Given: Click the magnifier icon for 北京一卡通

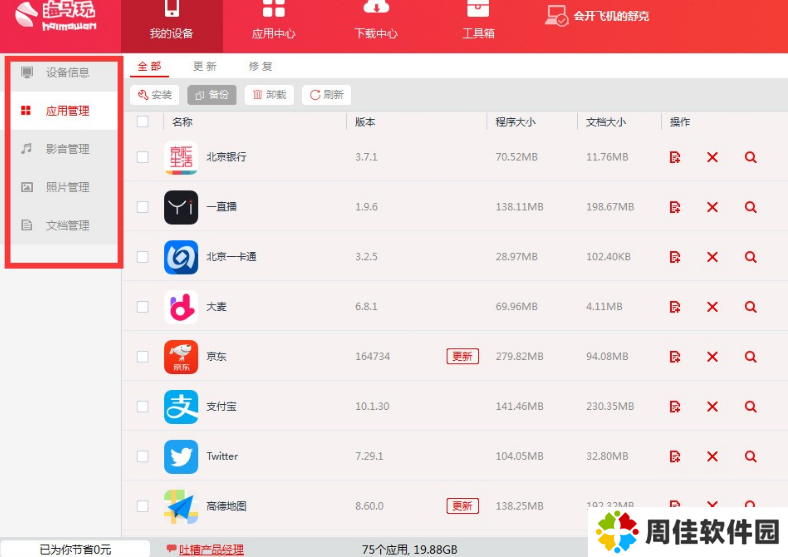Looking at the screenshot, I should (750, 257).
